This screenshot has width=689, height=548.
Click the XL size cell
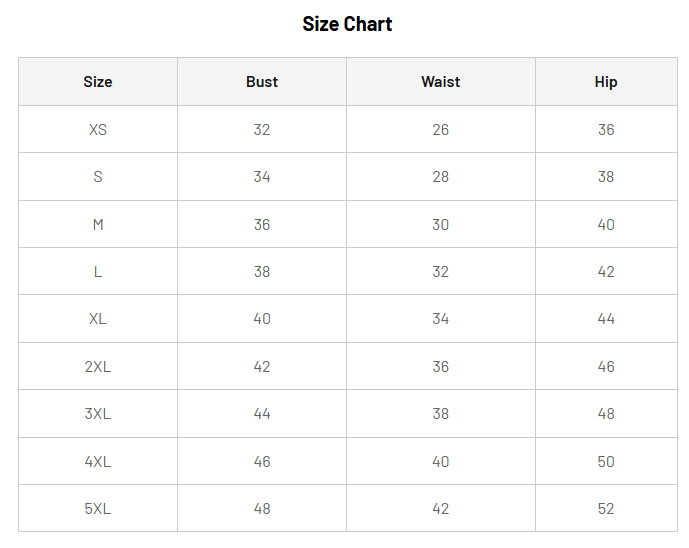click(98, 319)
